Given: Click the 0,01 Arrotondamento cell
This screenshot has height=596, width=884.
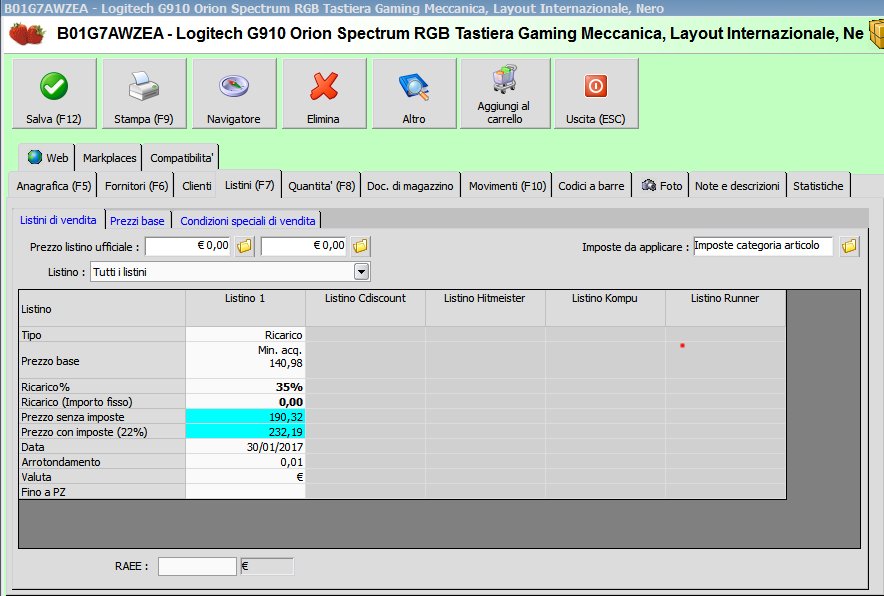Looking at the screenshot, I should (x=245, y=462).
